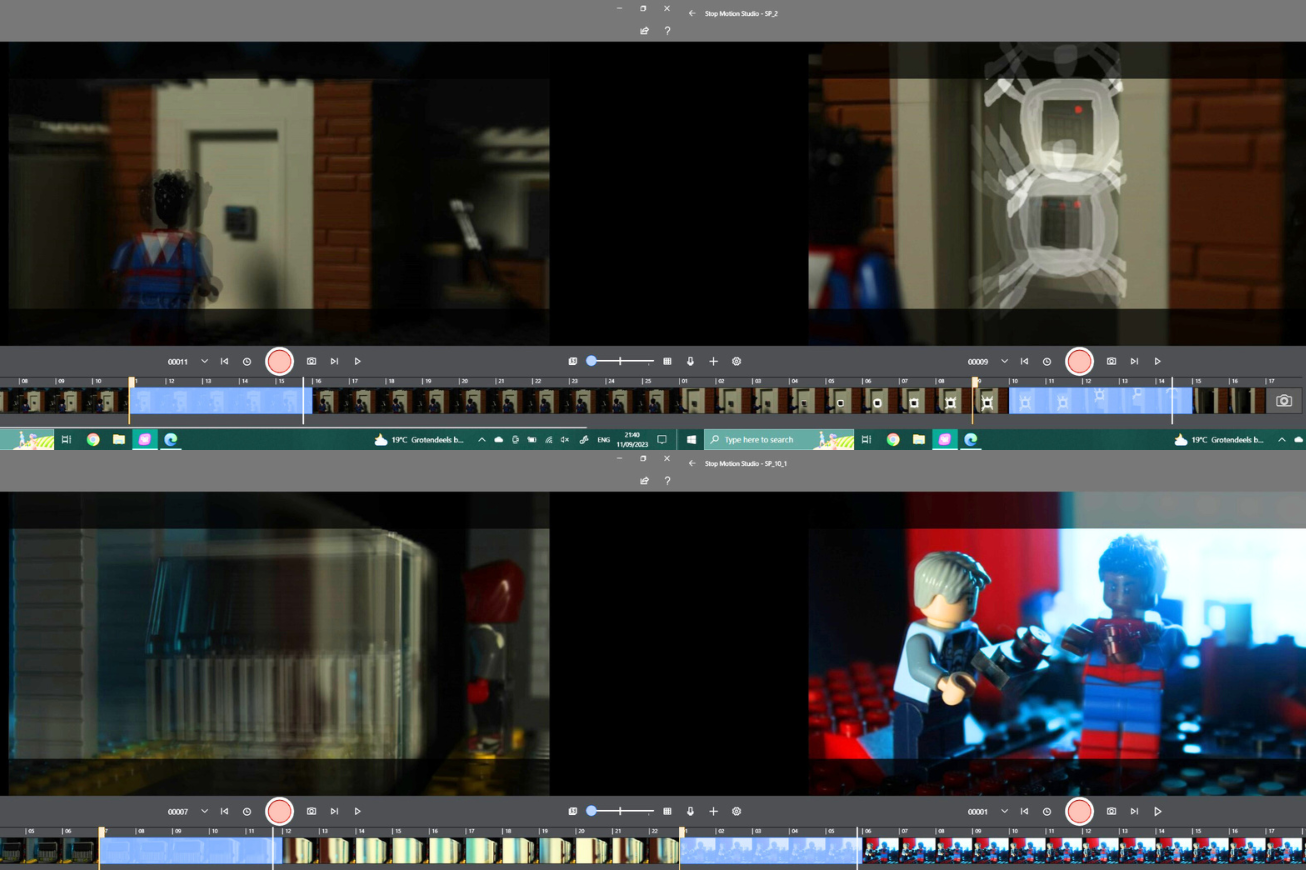Click the red record button near 00001
Screen dimensions: 1306x870
[1079, 812]
